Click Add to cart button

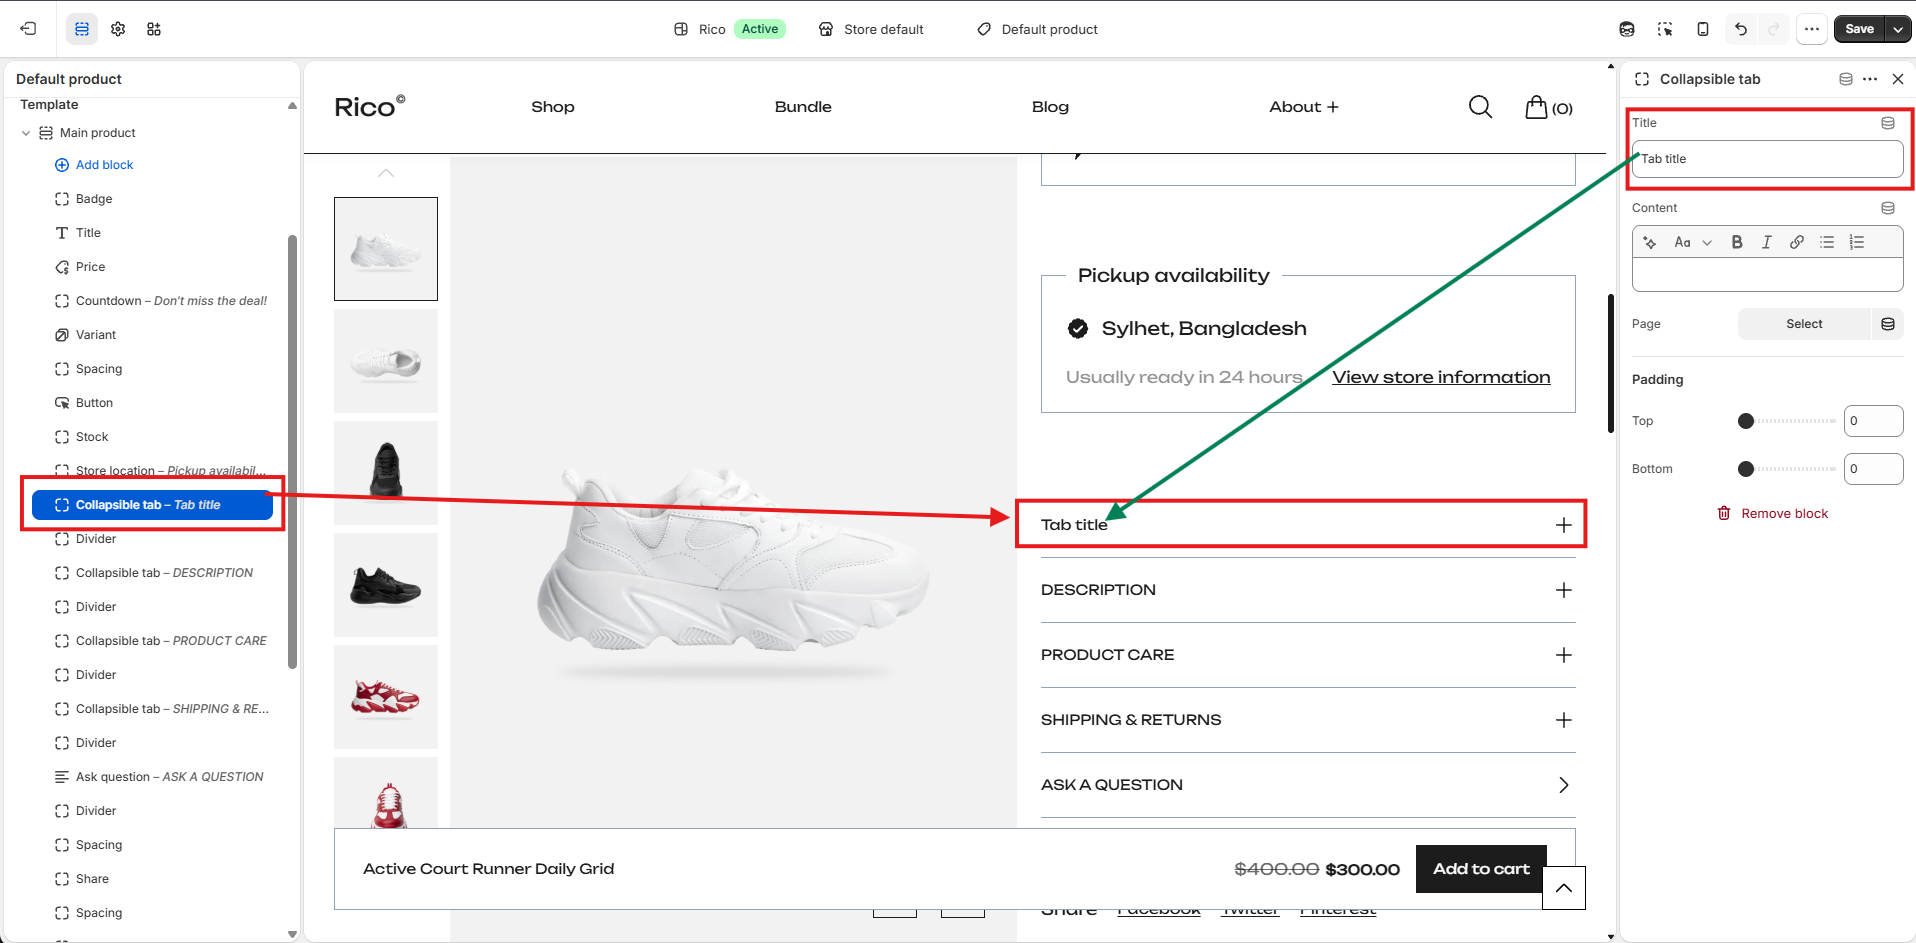[1481, 869]
